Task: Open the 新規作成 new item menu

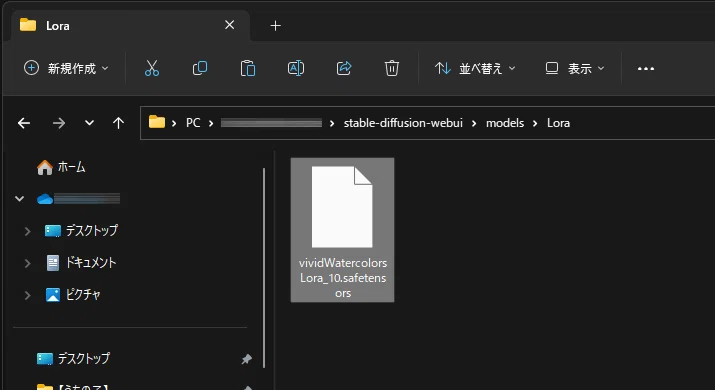Action: tap(67, 68)
